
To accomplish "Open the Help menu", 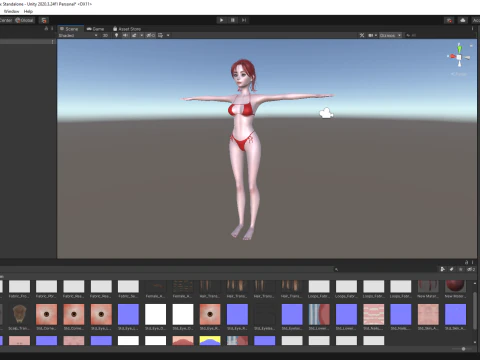I will pos(28,11).
